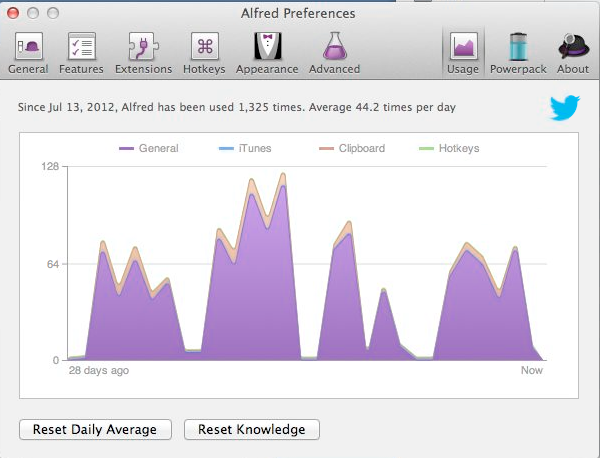This screenshot has height=458, width=600.
Task: Click the green Hotkeys legend swatch
Action: [x=426, y=148]
